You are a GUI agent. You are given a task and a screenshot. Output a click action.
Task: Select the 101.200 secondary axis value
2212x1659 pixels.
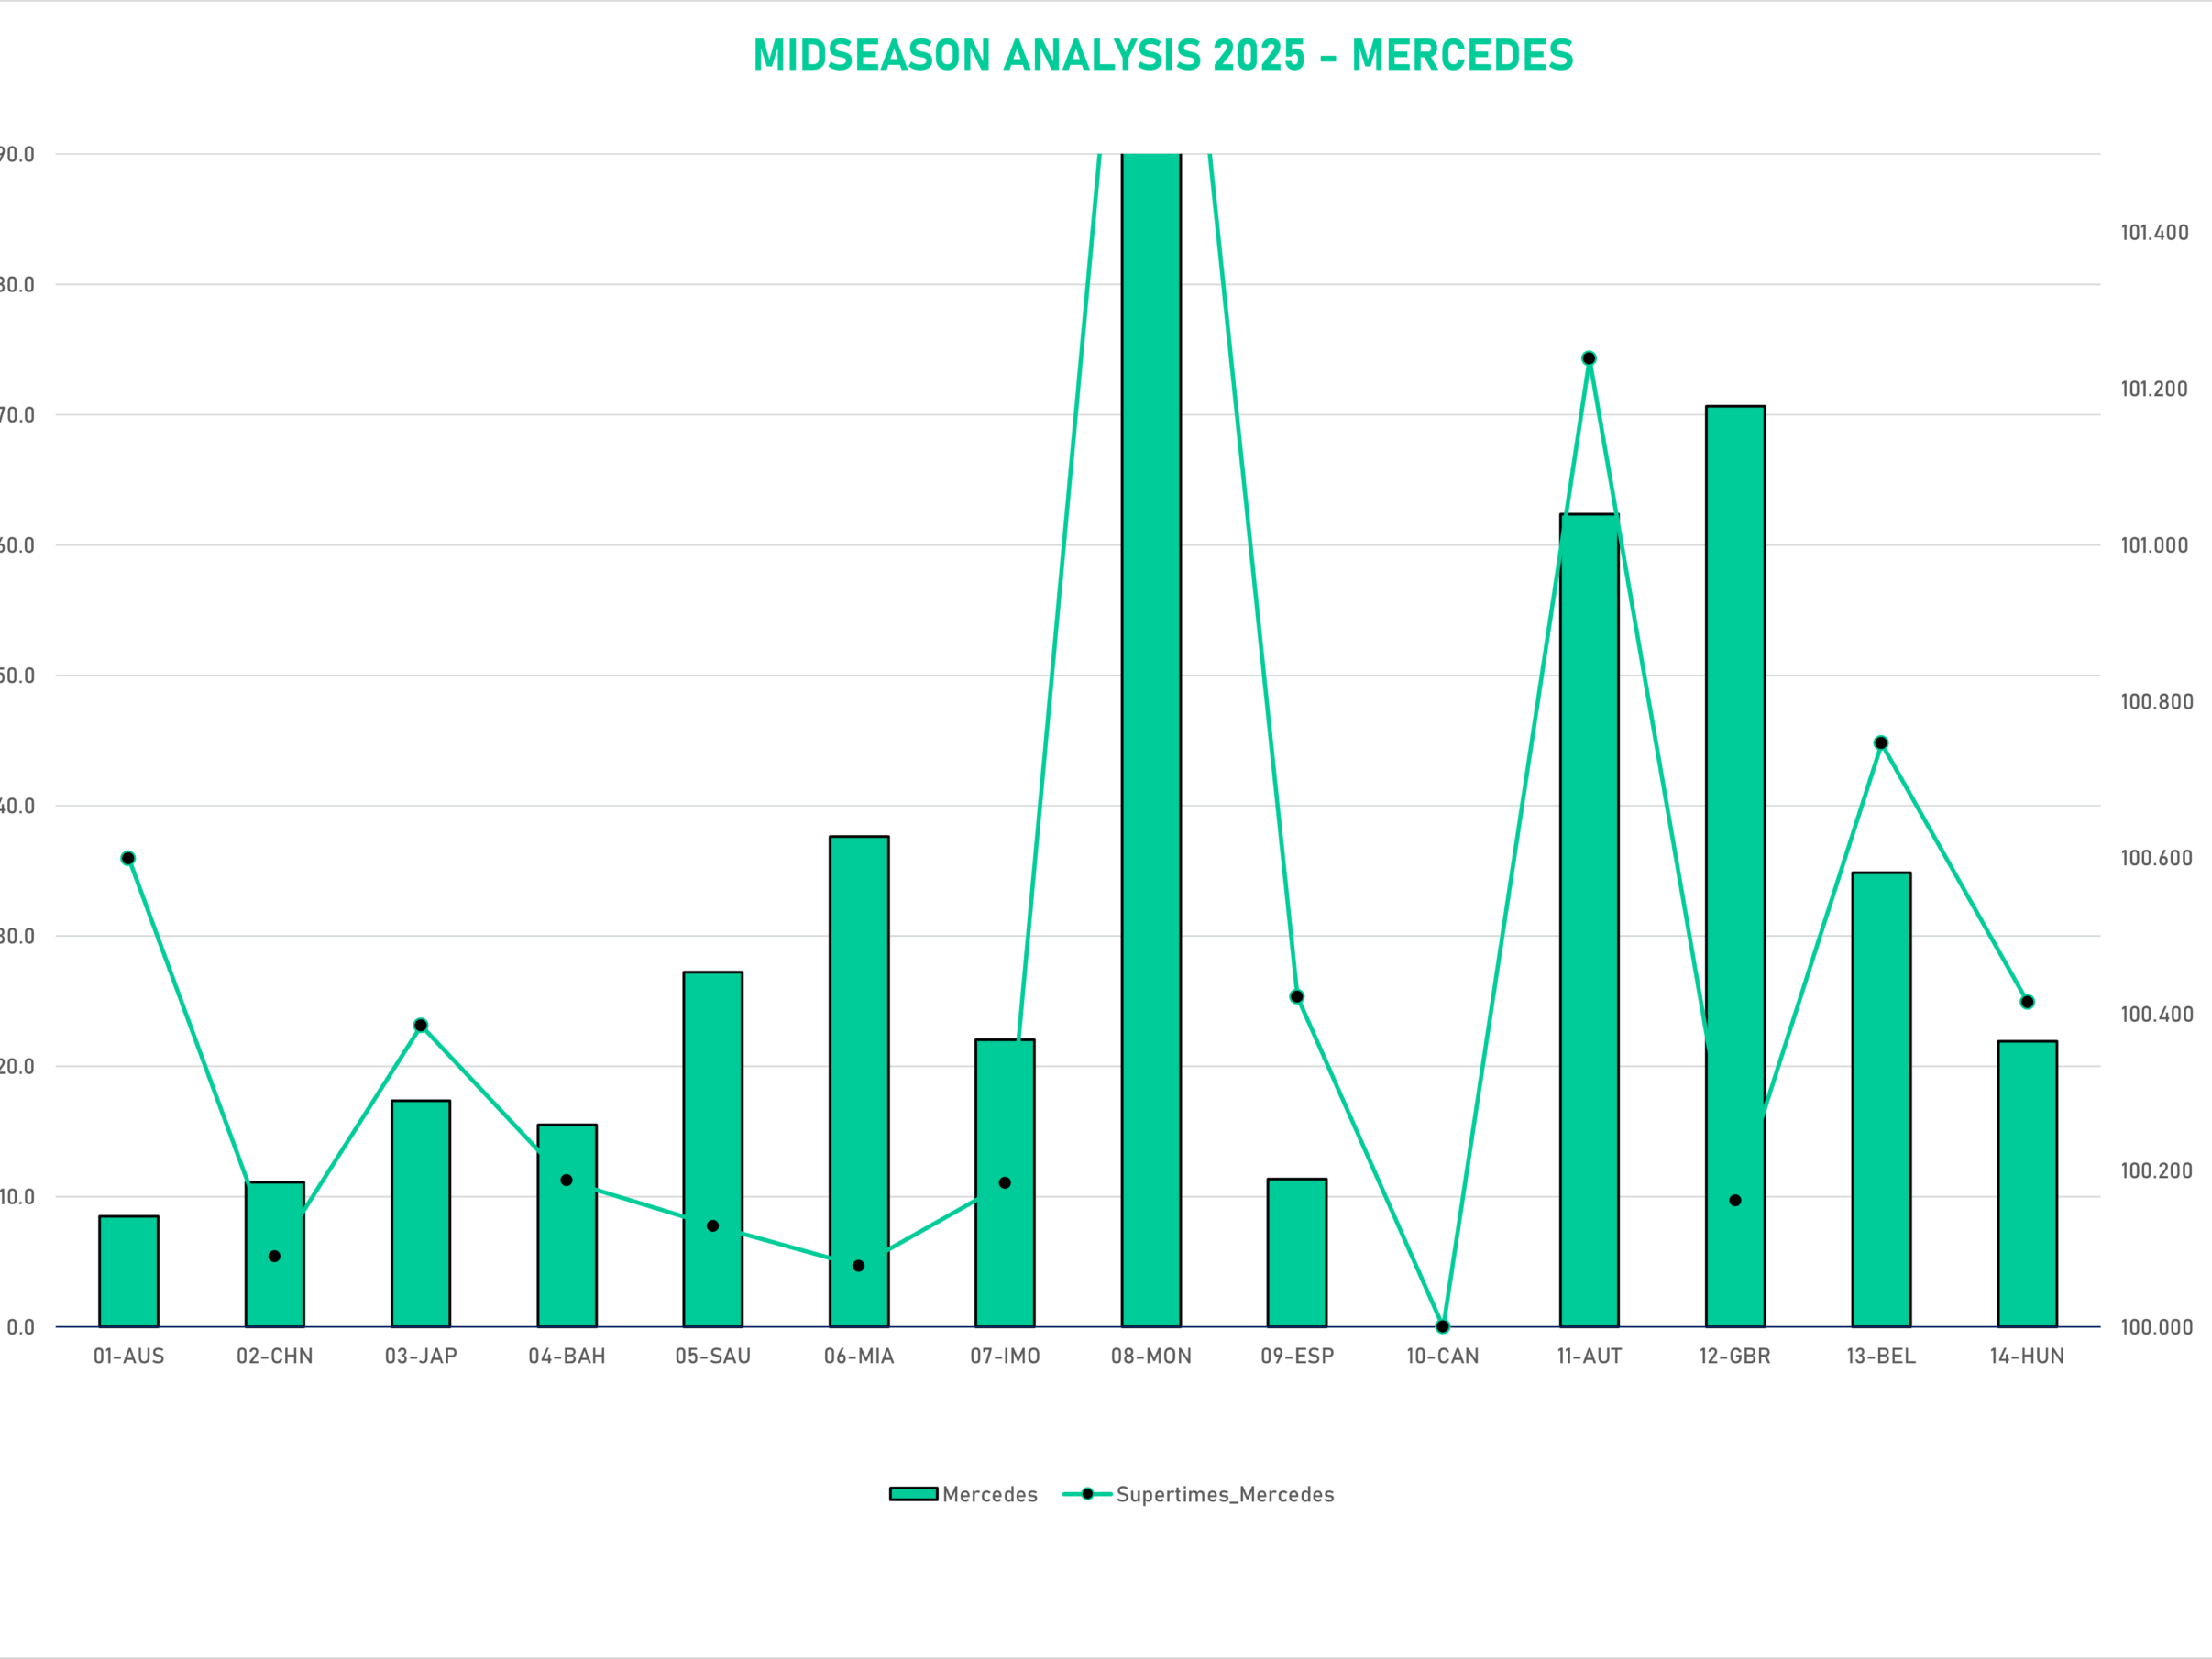[x=2155, y=389]
